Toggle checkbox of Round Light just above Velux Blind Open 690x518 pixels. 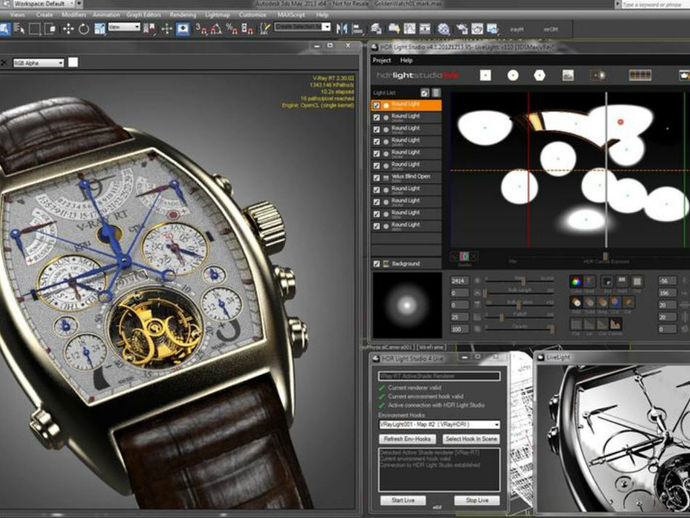[x=377, y=165]
